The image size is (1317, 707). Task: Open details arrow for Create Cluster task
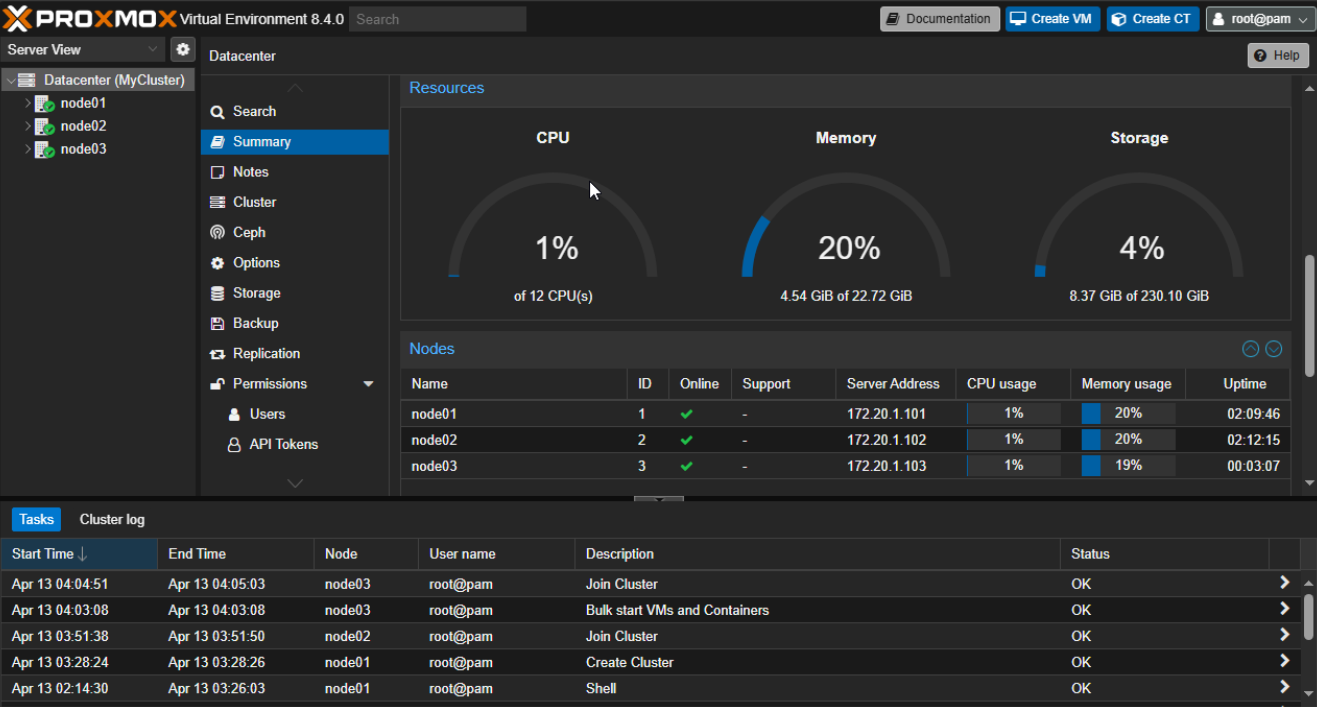[1284, 661]
